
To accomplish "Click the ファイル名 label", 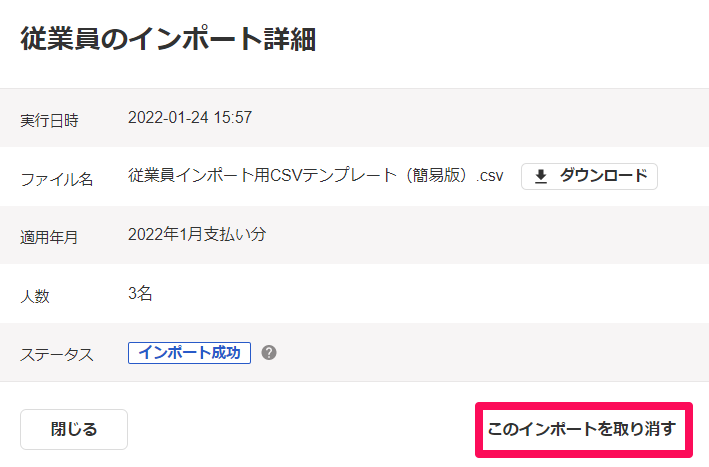I will click(x=57, y=179).
